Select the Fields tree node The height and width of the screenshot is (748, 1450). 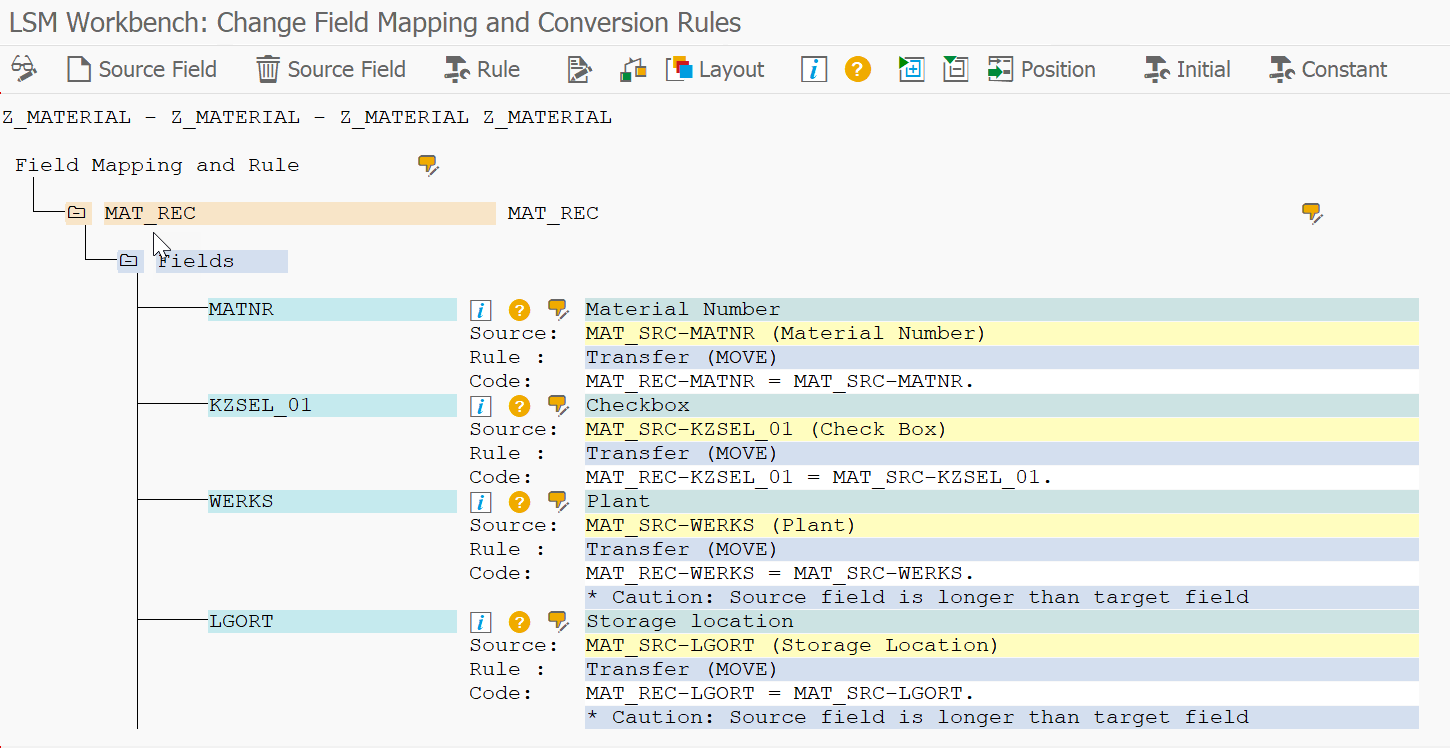coord(221,261)
